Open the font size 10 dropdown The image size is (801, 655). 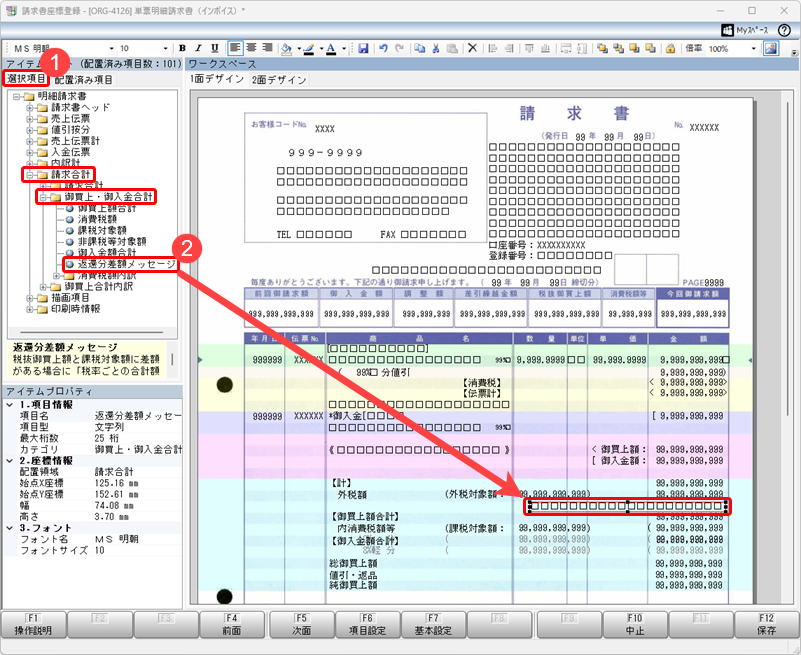click(x=166, y=49)
